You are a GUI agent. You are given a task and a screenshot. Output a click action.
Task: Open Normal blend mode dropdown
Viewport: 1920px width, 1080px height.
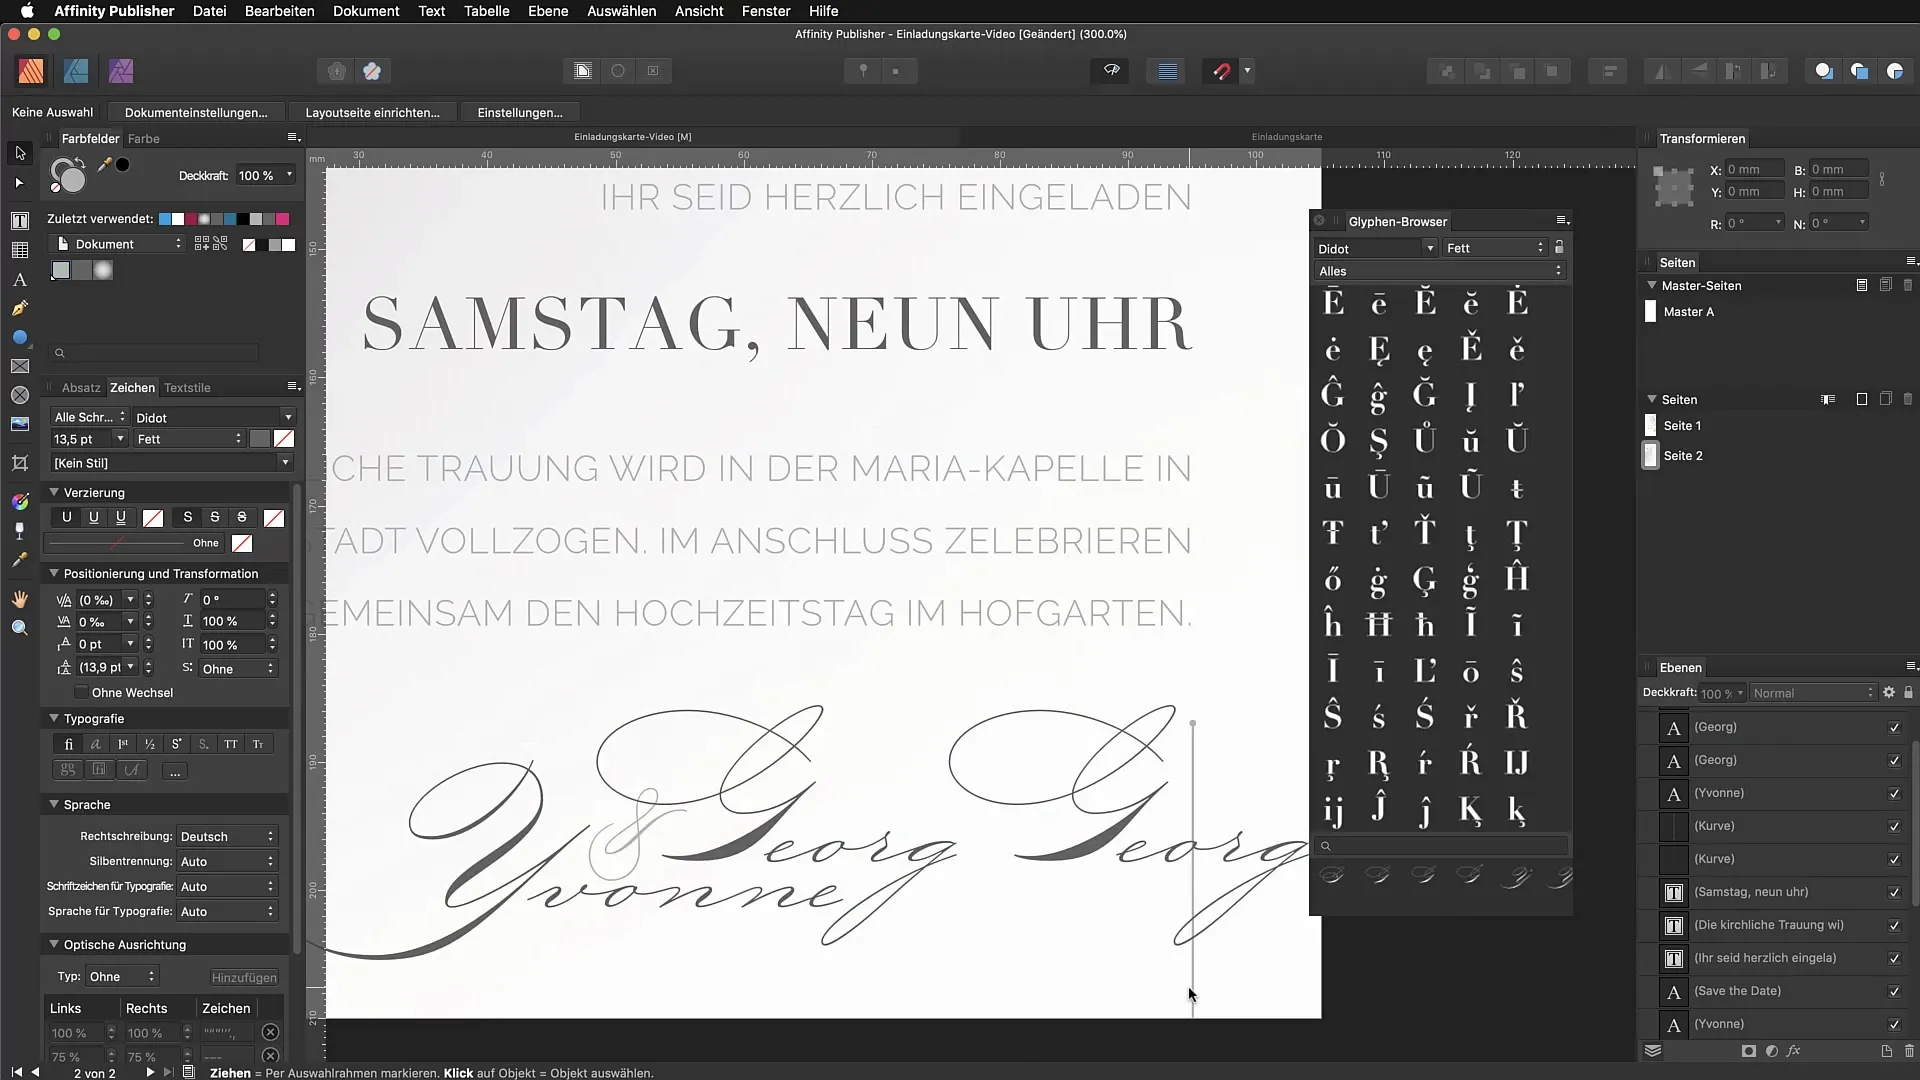coord(1813,693)
